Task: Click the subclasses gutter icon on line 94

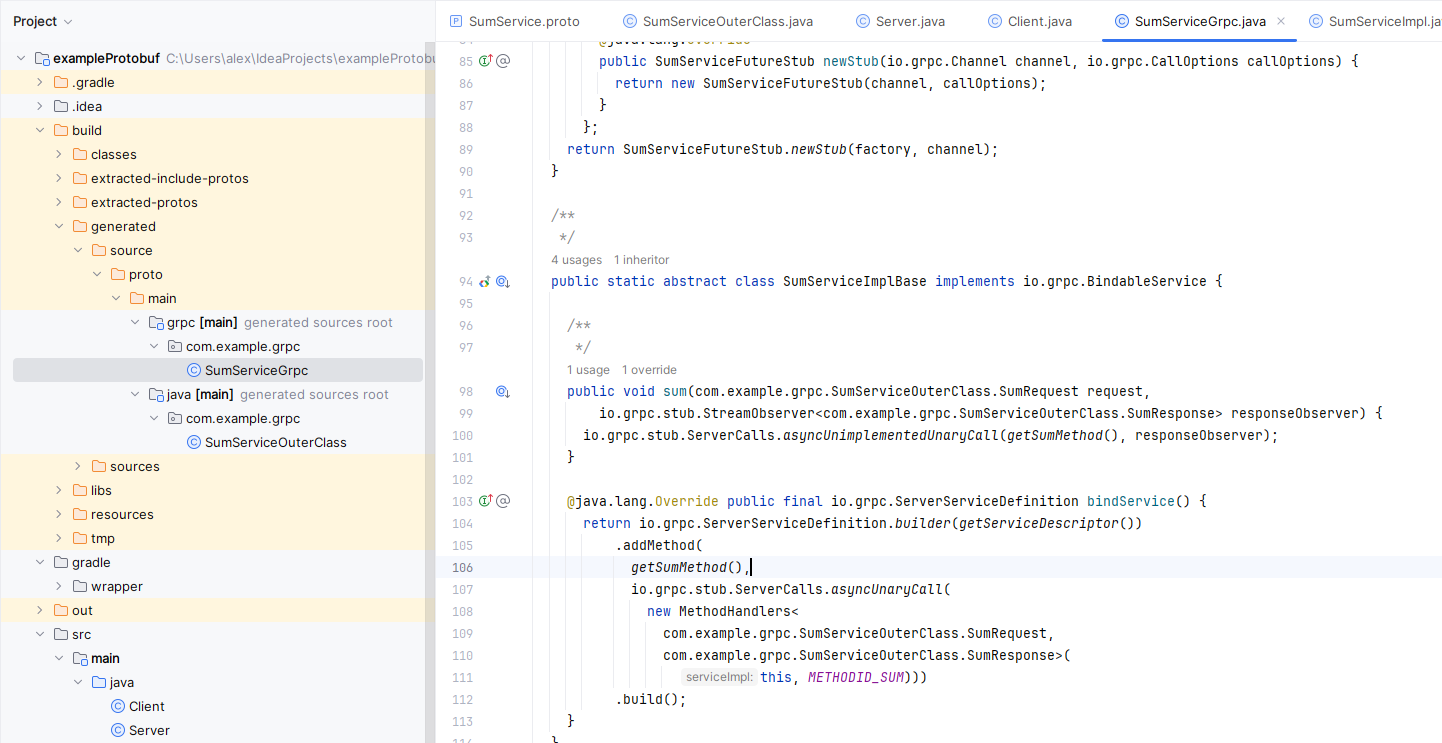Action: pyautogui.click(x=503, y=282)
